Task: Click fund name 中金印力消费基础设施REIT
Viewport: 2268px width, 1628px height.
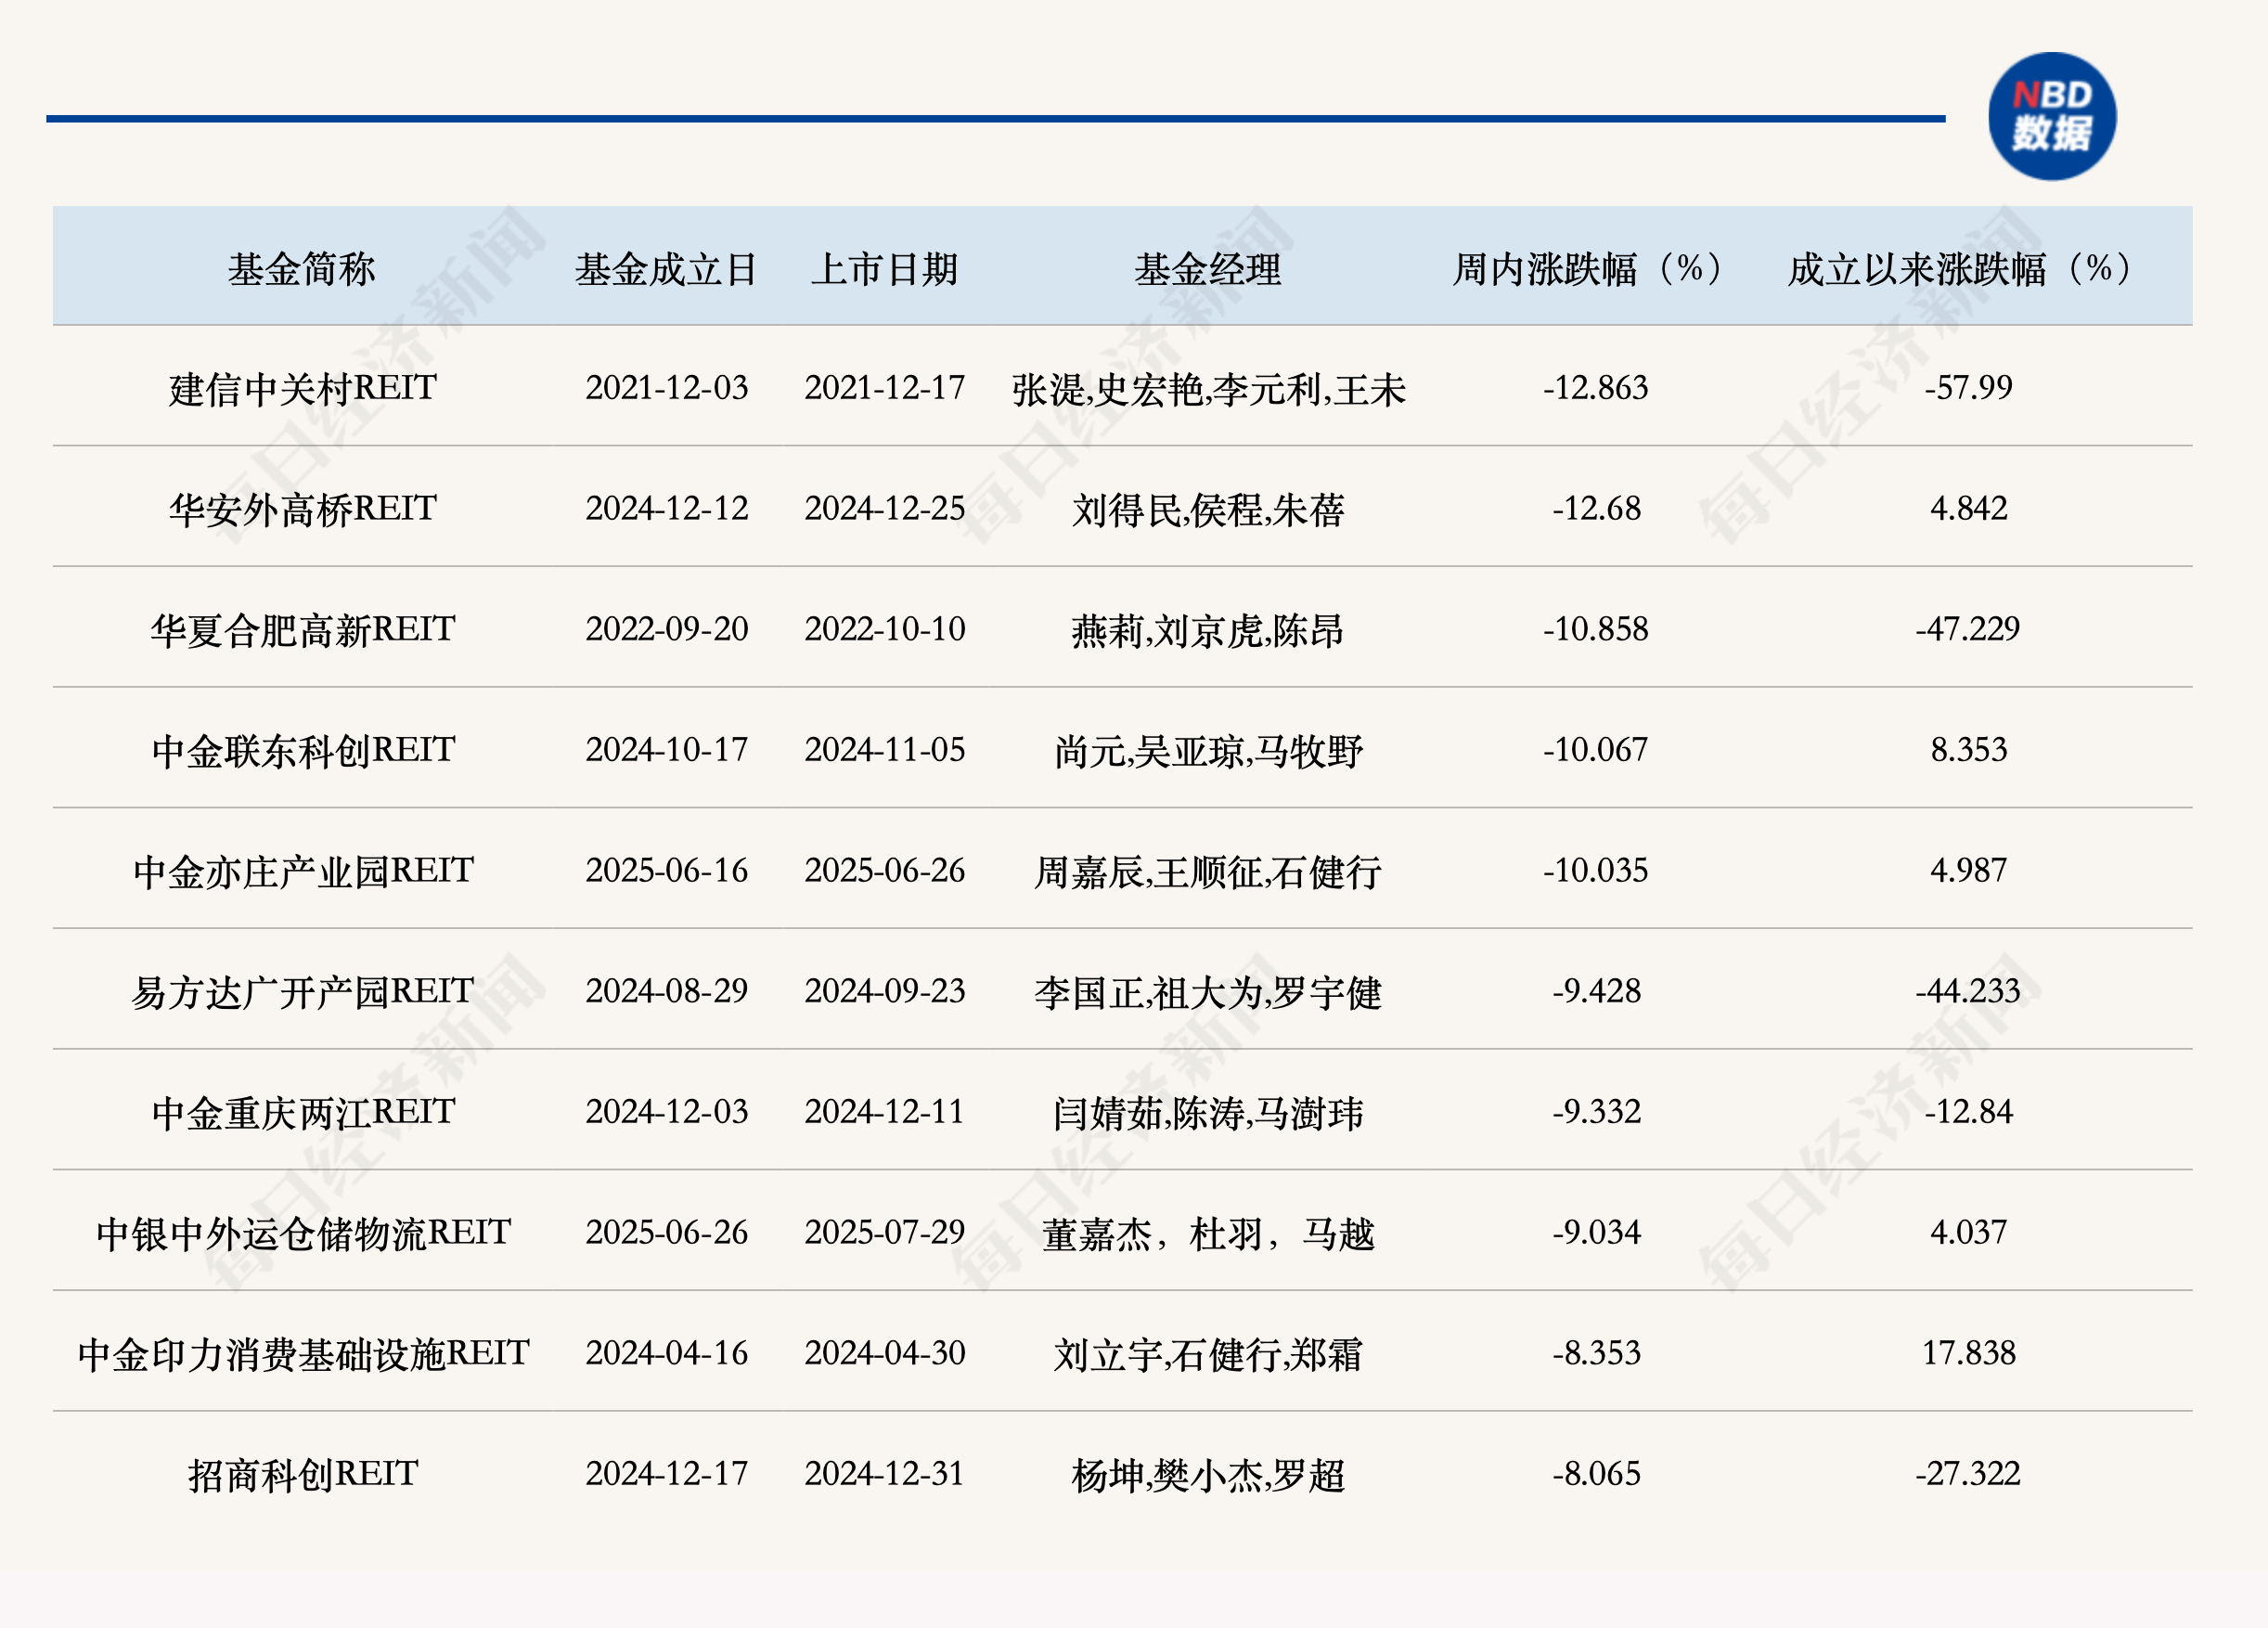Action: click(x=303, y=1354)
